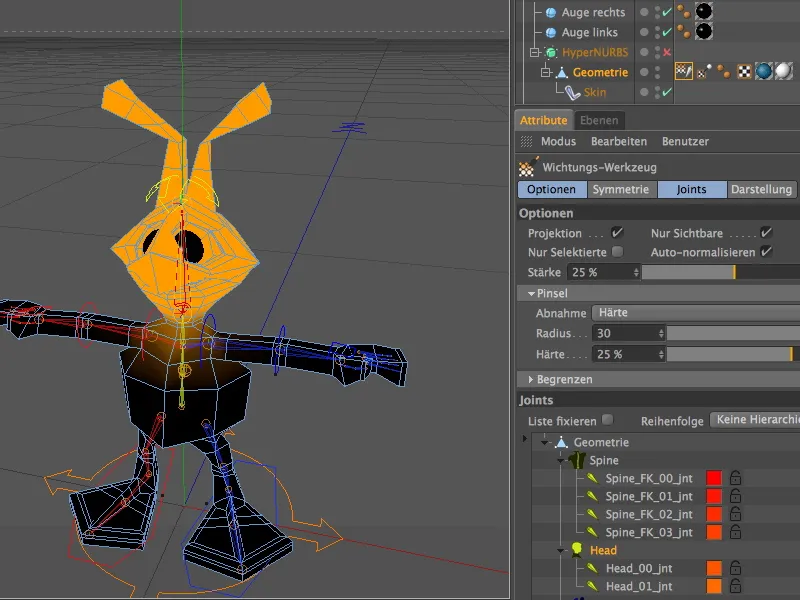Toggle lock icon for Spine_FK_02_jnt
Image resolution: width=800 pixels, height=600 pixels.
tap(735, 514)
